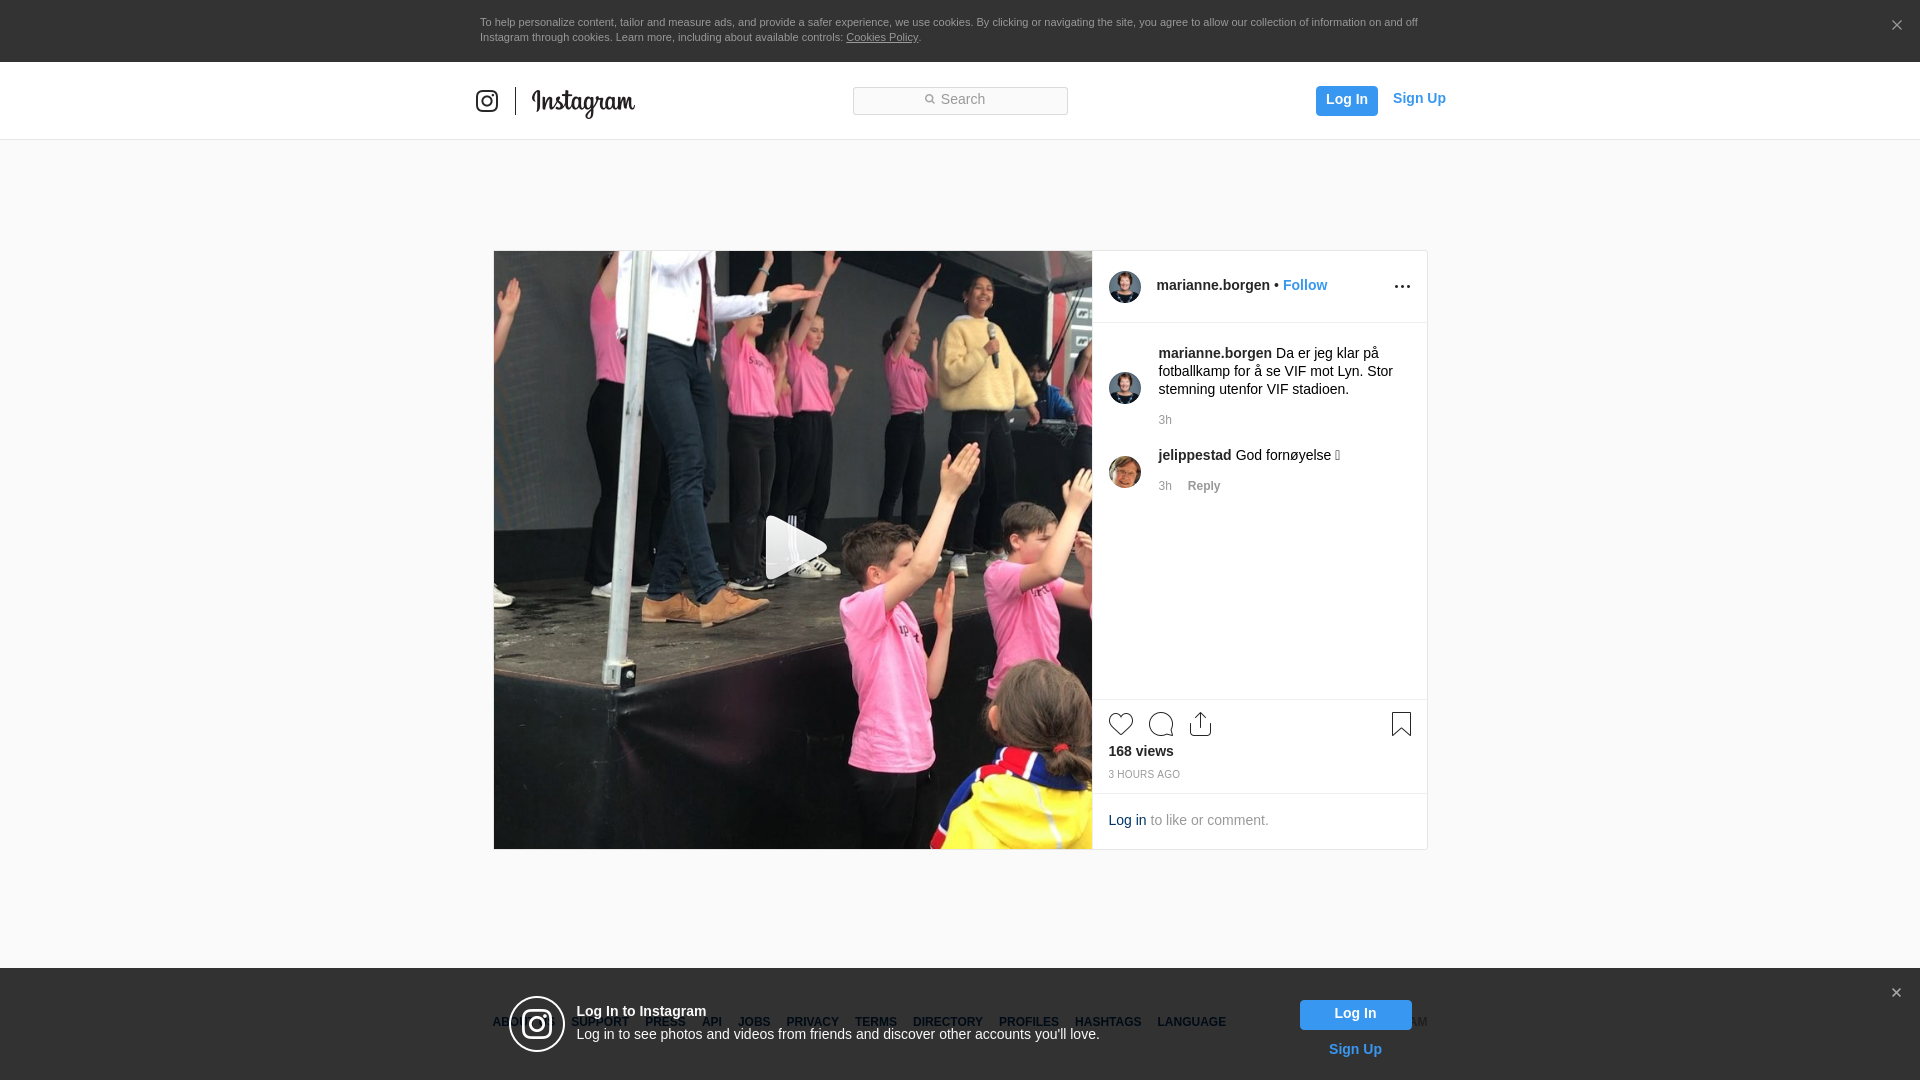Open the PROFILES footer link
The height and width of the screenshot is (1080, 1920).
click(1029, 1022)
